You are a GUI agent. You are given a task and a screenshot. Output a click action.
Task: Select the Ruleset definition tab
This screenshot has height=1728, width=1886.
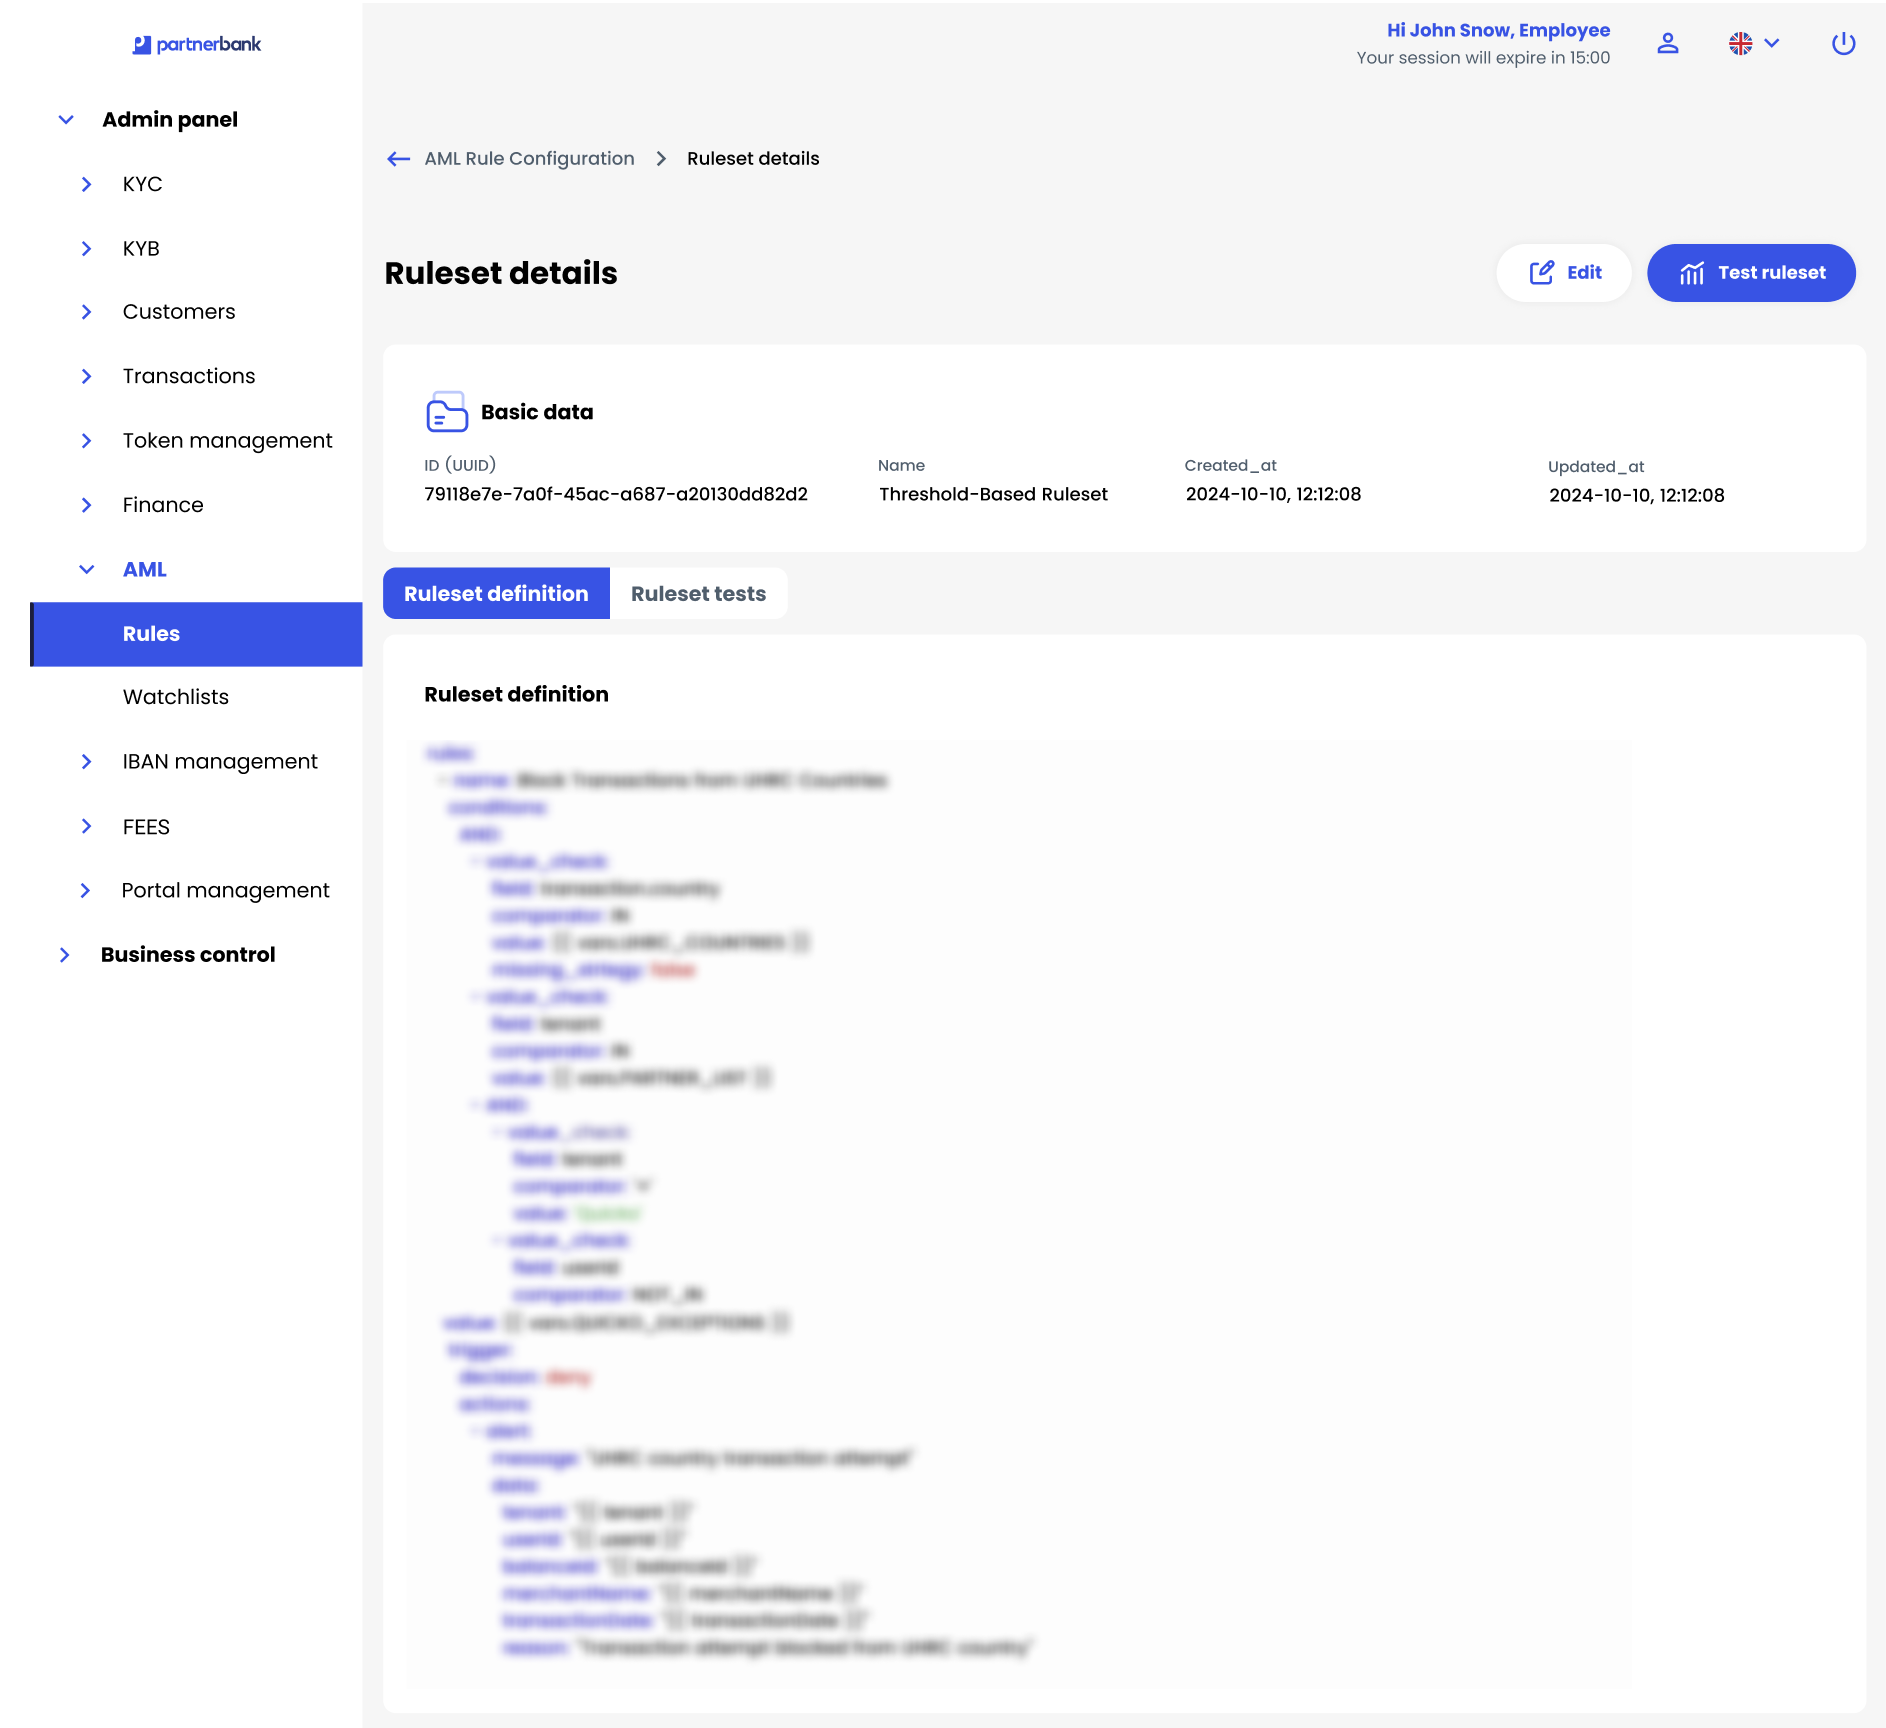pyautogui.click(x=496, y=594)
